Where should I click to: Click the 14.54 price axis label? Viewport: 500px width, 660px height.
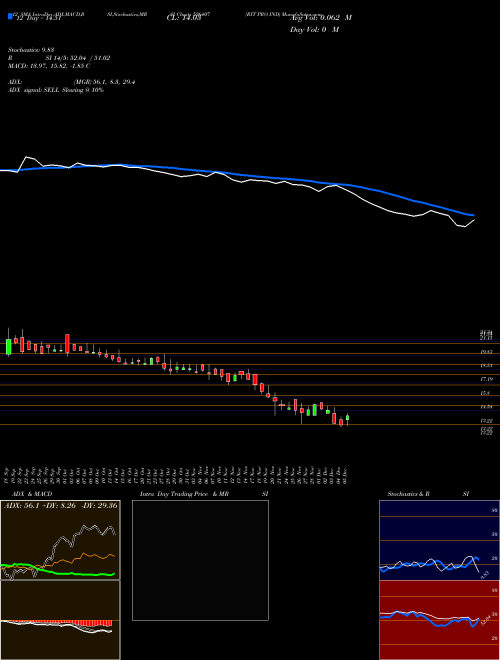(486, 407)
